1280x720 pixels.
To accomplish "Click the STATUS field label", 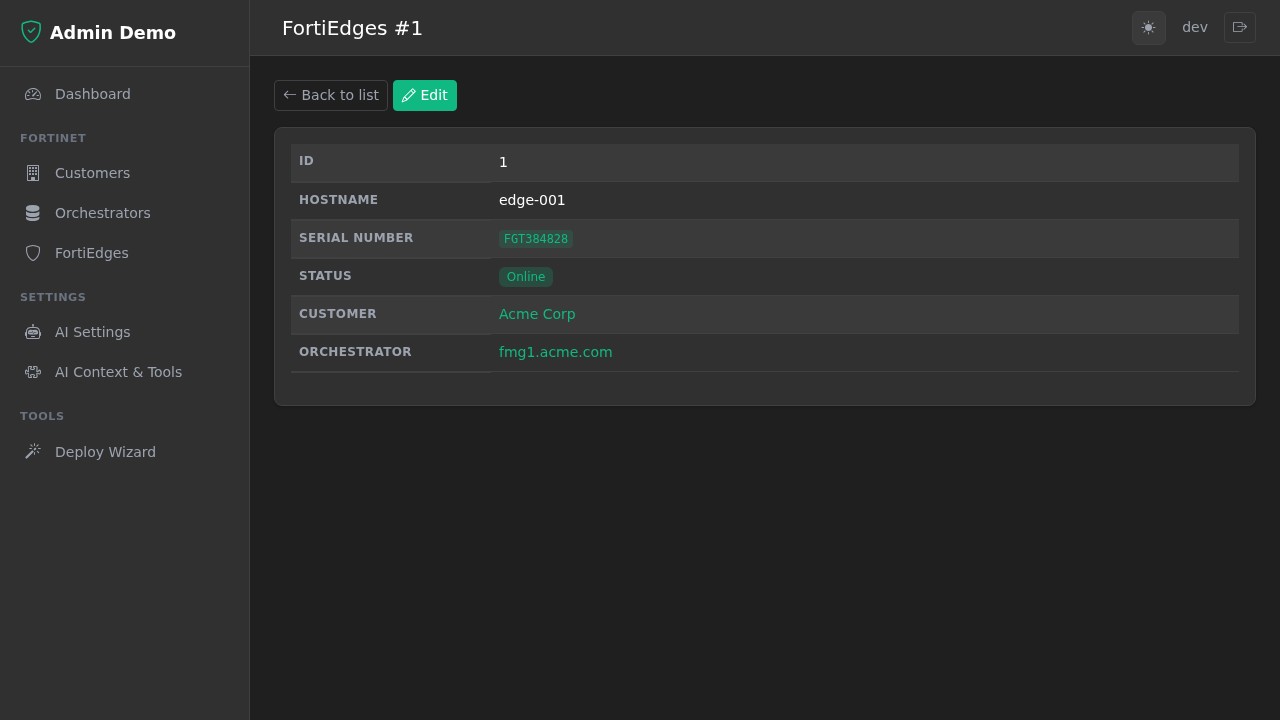I will click(x=325, y=276).
